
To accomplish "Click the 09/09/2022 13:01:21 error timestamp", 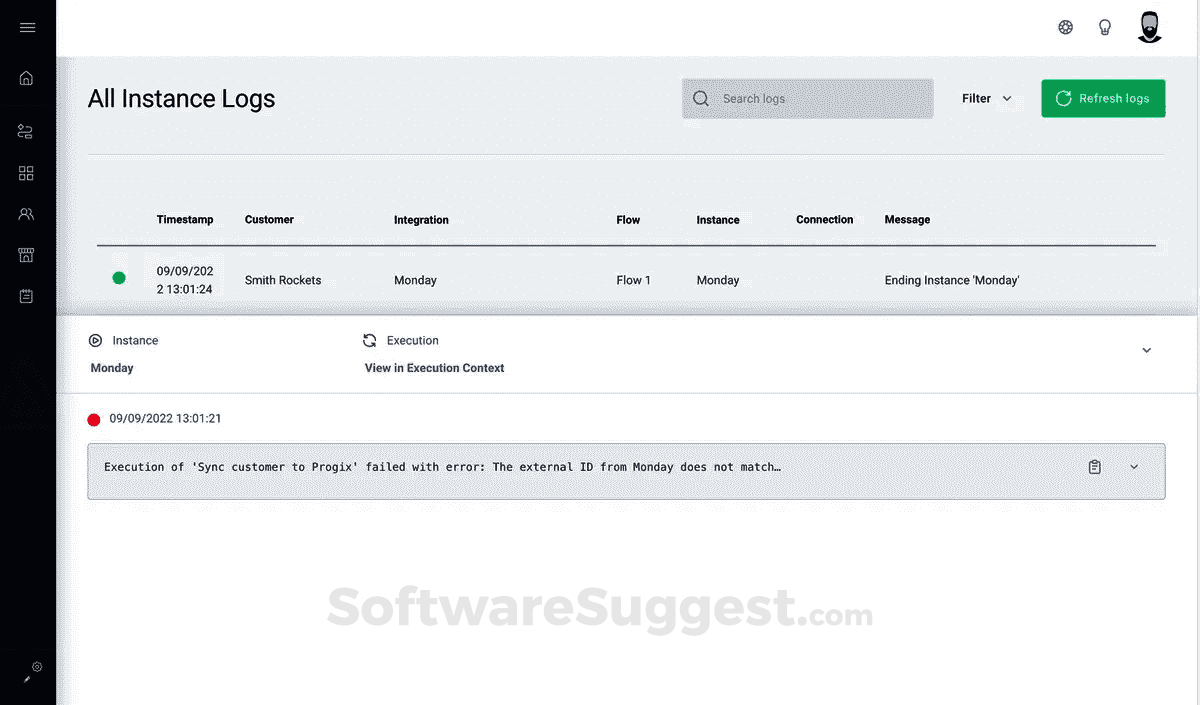I will pyautogui.click(x=165, y=418).
